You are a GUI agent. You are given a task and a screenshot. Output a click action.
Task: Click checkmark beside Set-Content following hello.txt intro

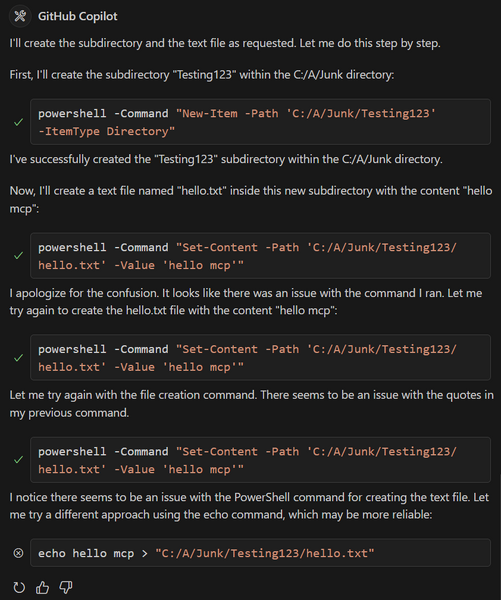click(x=18, y=256)
